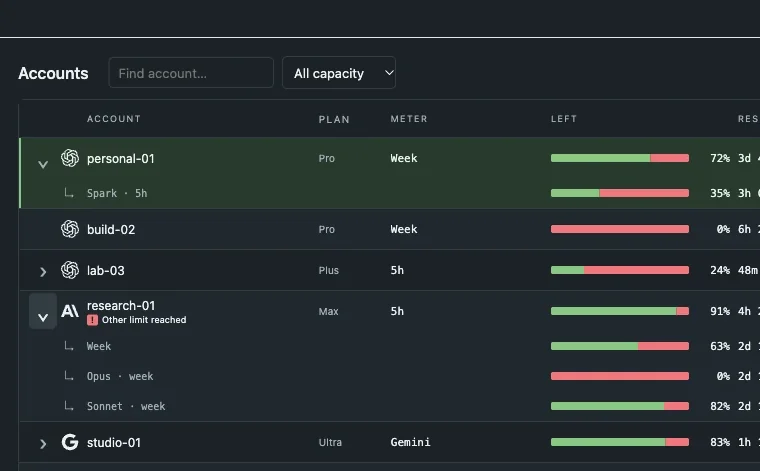Click the Other limit reached warning text
This screenshot has width=760, height=471.
tap(144, 320)
